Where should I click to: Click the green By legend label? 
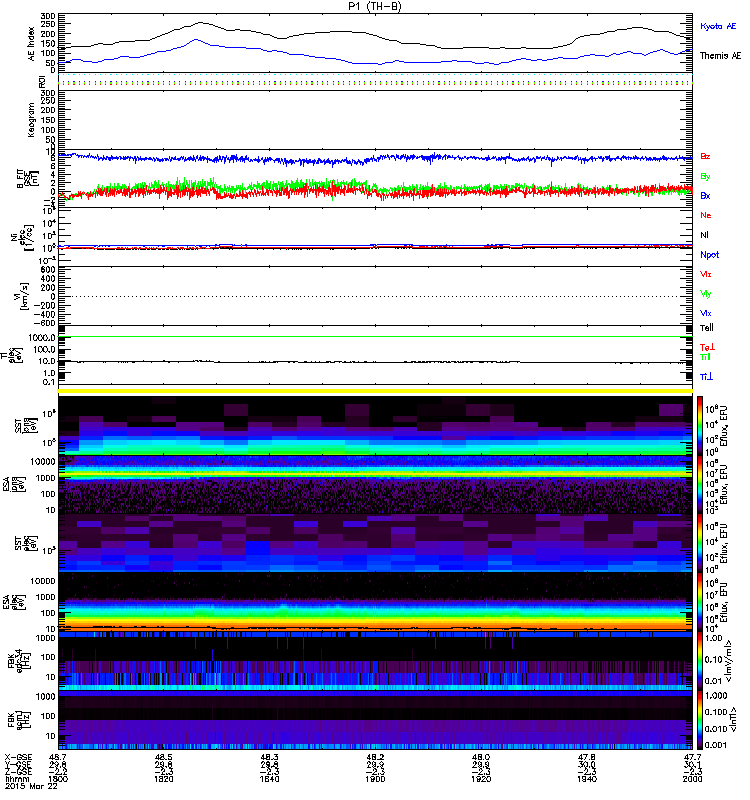(705, 177)
